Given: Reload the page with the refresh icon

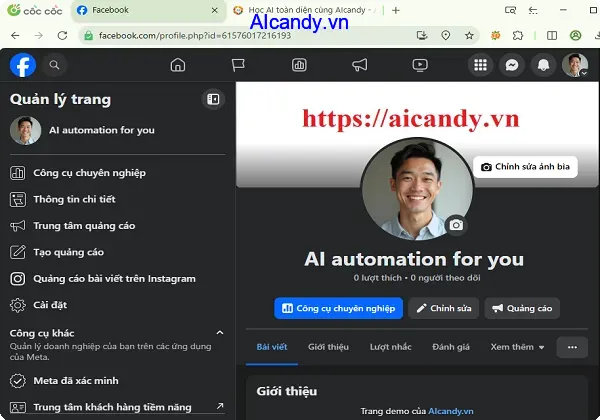Looking at the screenshot, I should coord(62,36).
